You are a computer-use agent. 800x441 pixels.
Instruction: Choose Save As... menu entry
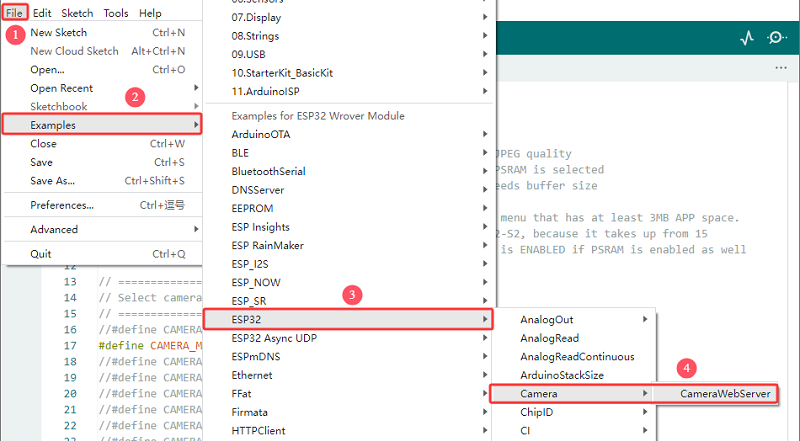(x=102, y=180)
